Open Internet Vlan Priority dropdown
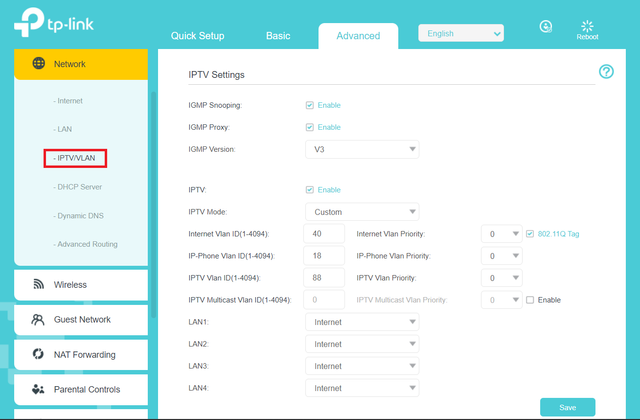This screenshot has height=420, width=640. [502, 234]
